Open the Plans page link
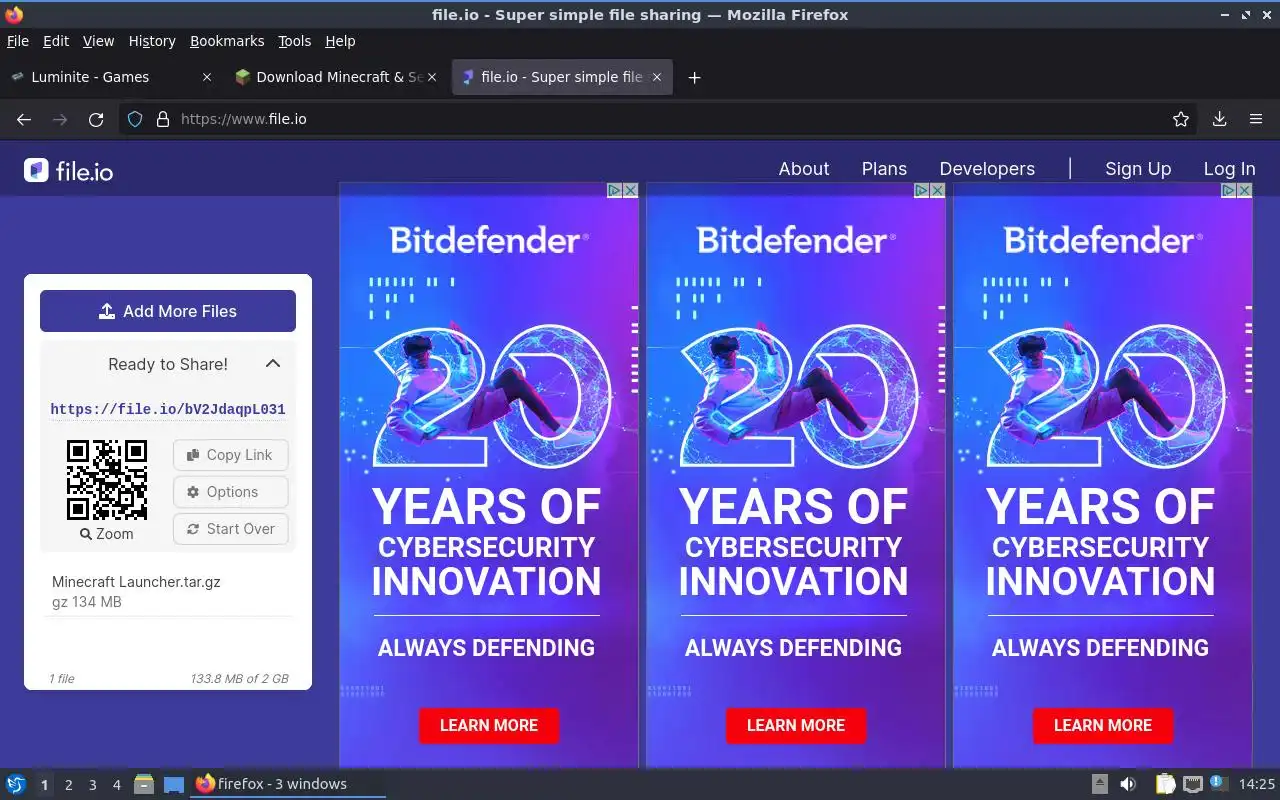Image resolution: width=1280 pixels, height=800 pixels. (x=884, y=169)
